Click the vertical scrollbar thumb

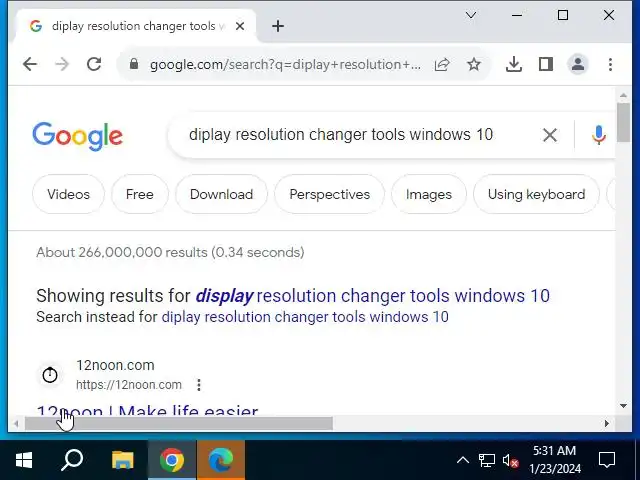(x=623, y=122)
